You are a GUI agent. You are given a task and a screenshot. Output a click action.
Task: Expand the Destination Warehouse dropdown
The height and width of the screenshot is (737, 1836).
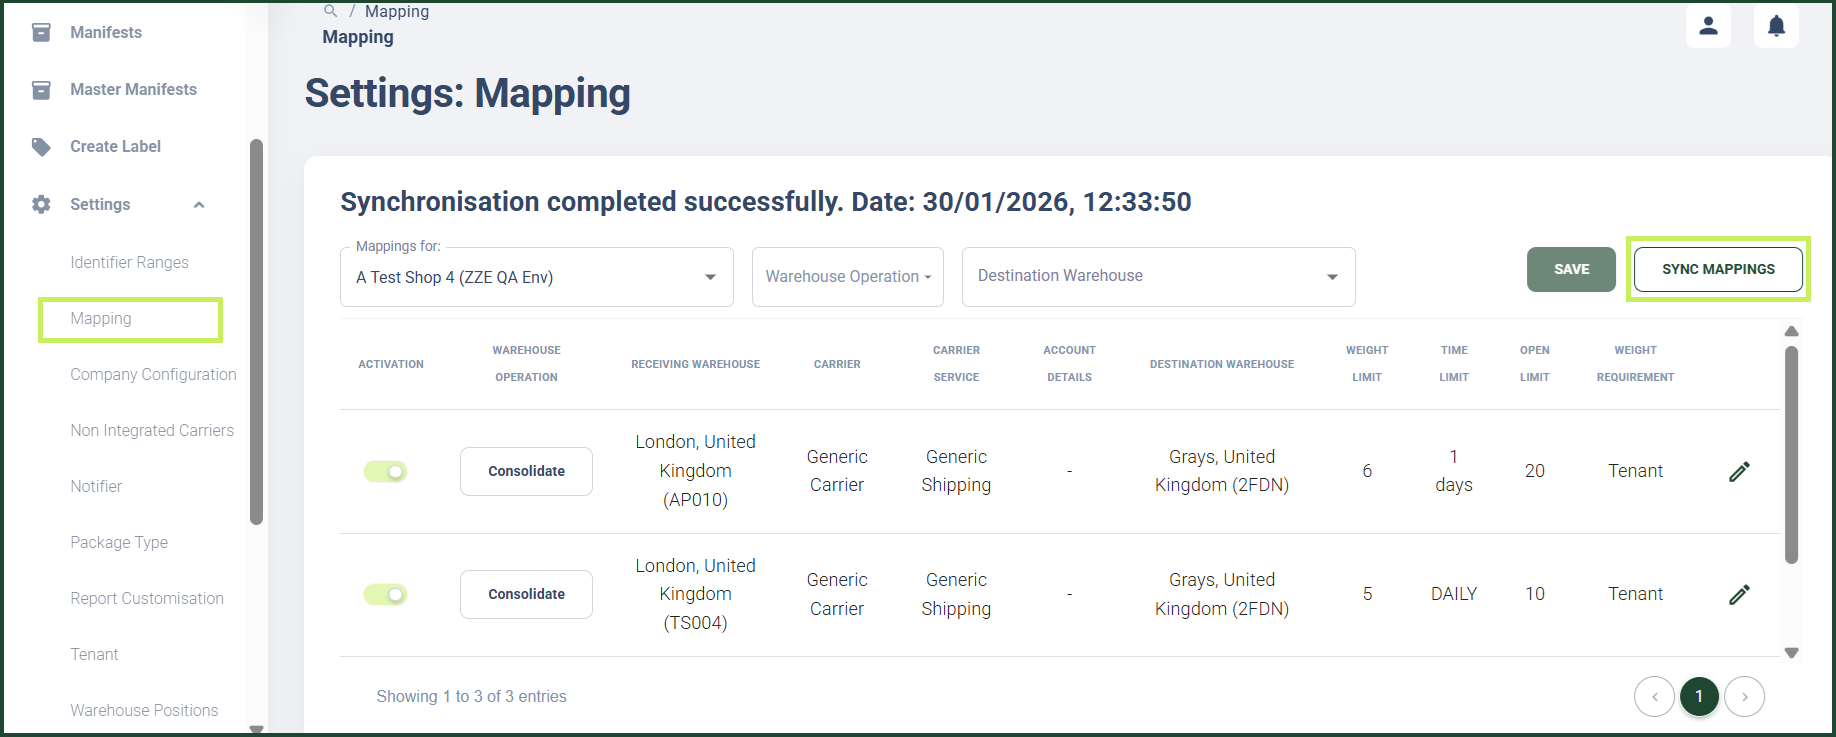1159,277
